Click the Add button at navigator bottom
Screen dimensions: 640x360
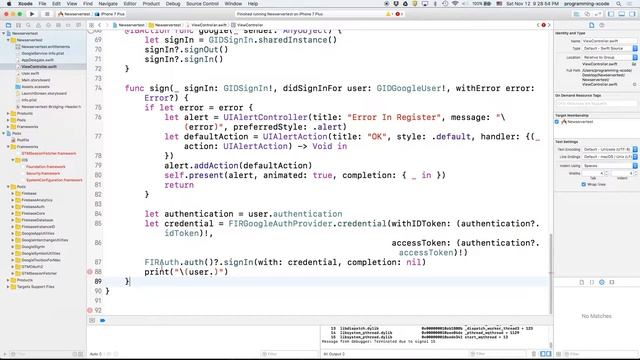pos(5,354)
